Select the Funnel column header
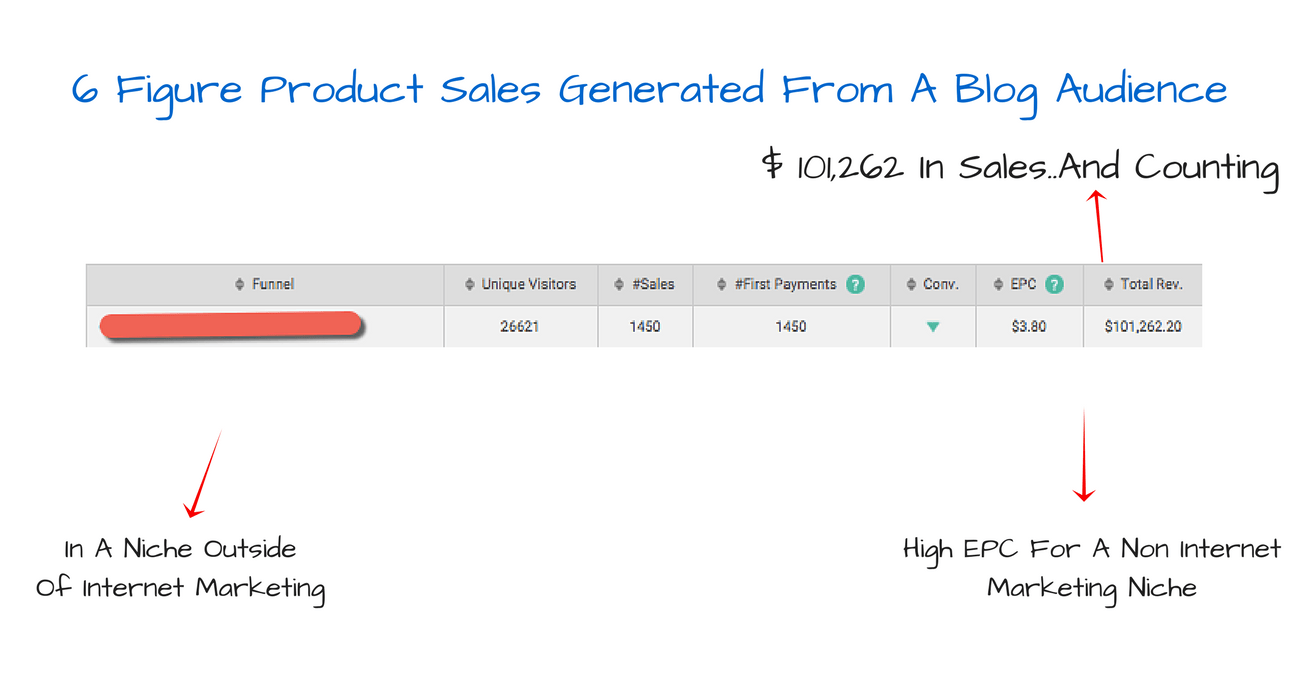This screenshot has width=1300, height=700. click(x=265, y=285)
